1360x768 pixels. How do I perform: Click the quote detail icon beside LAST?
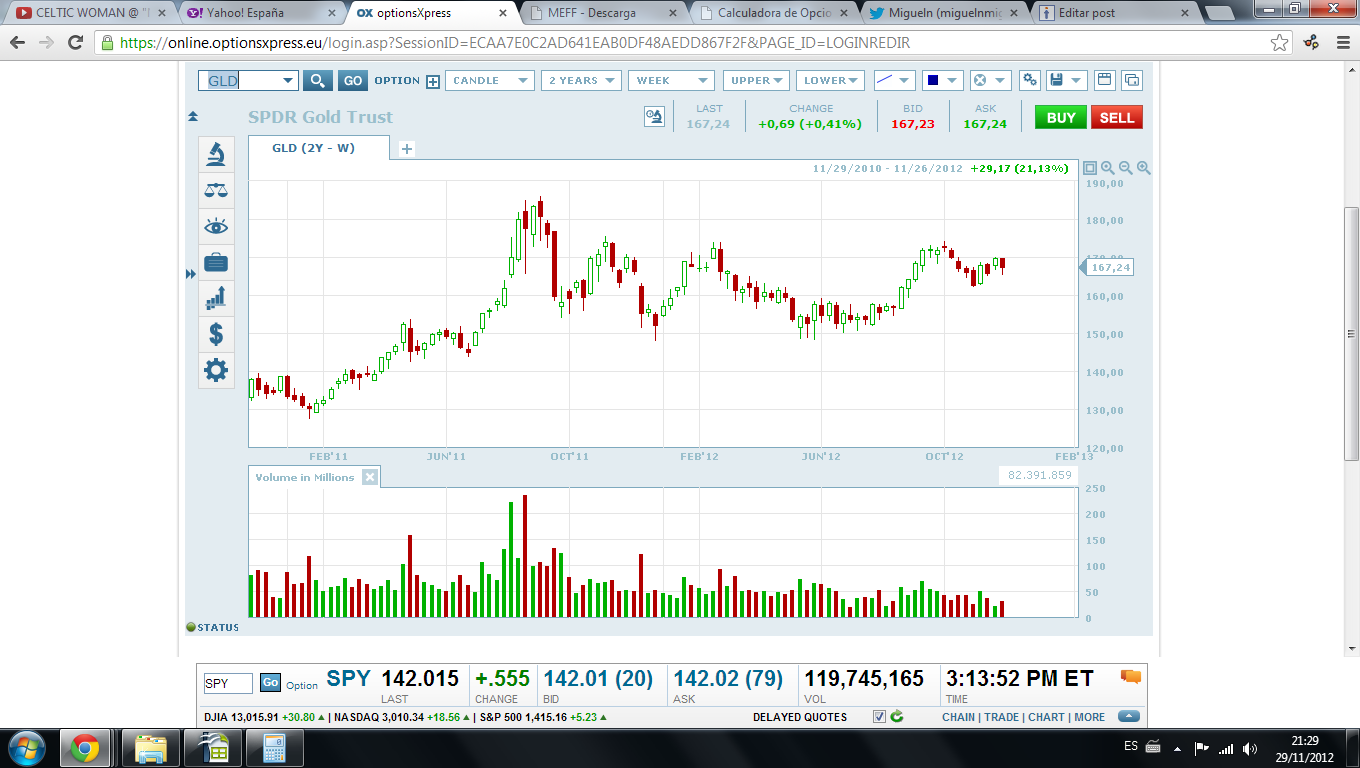click(x=654, y=117)
